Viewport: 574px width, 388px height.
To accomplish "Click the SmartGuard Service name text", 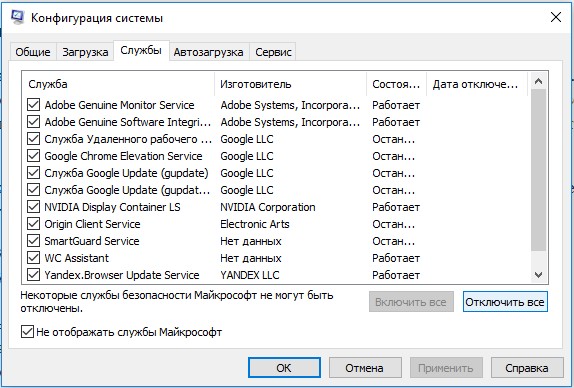I will 92,241.
